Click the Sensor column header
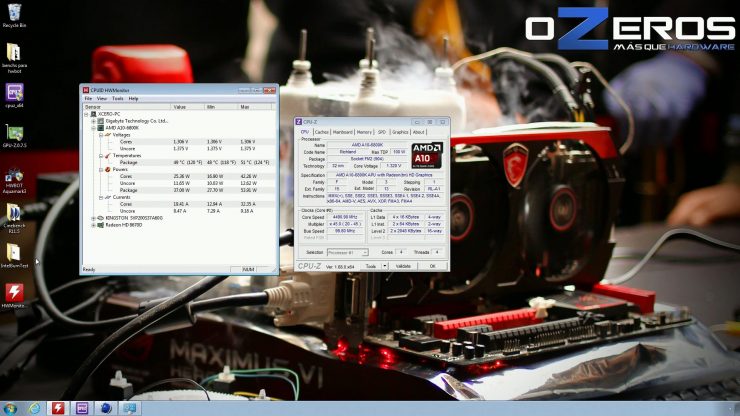This screenshot has height=416, width=740. pos(127,107)
